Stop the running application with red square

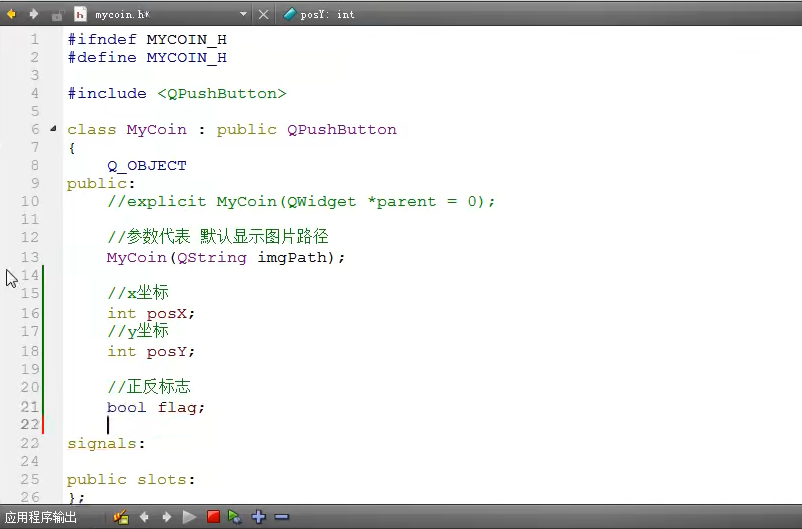click(213, 517)
